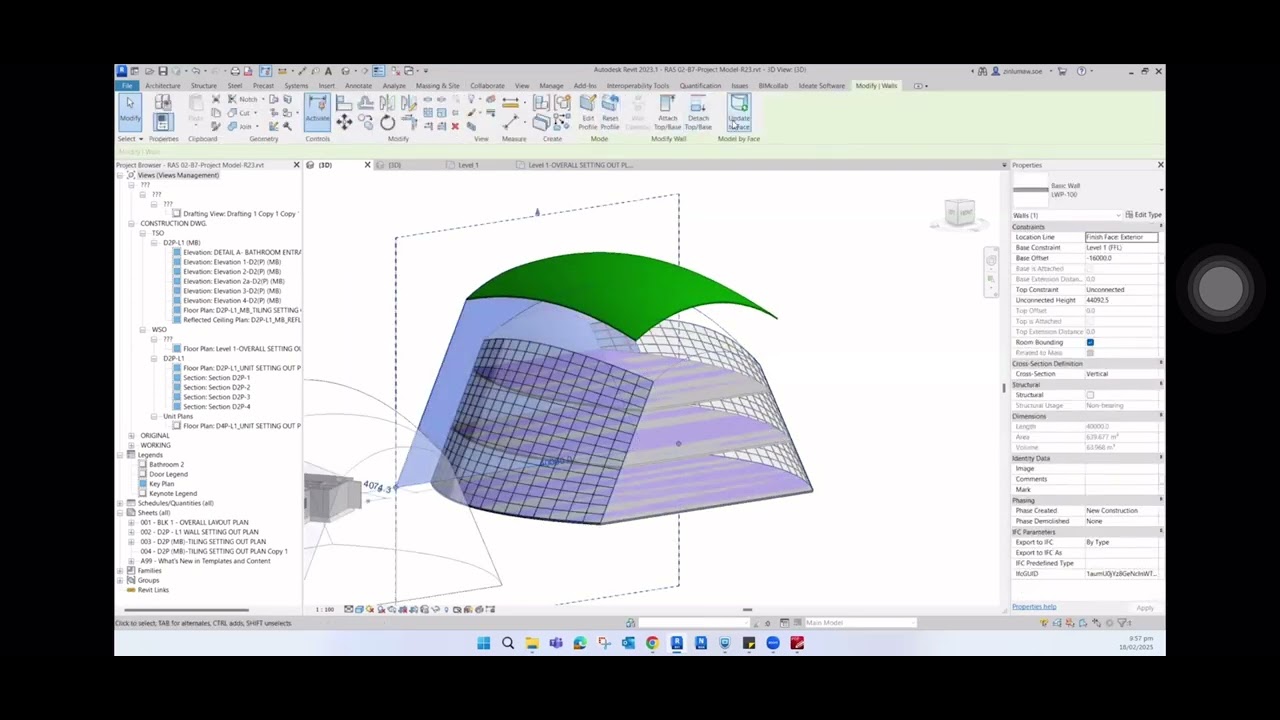
Task: Open Windows taskbar search
Action: click(x=508, y=643)
